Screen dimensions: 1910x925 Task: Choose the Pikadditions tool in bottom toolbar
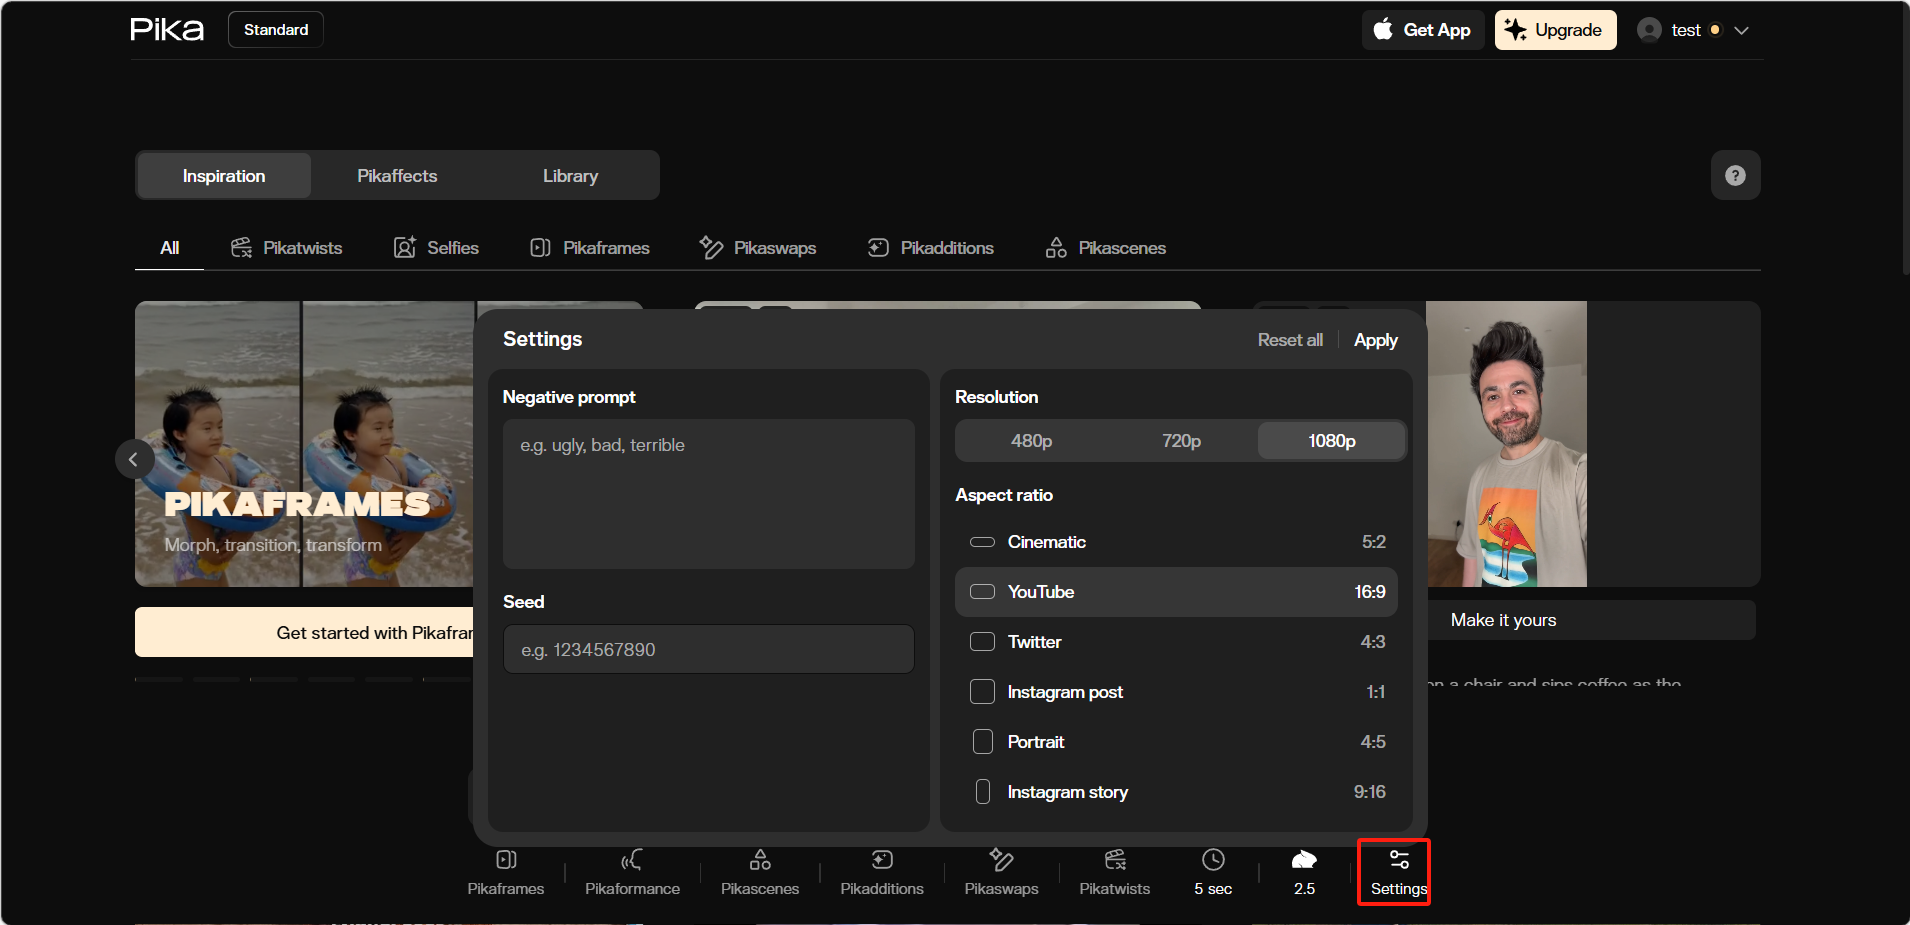click(x=882, y=872)
